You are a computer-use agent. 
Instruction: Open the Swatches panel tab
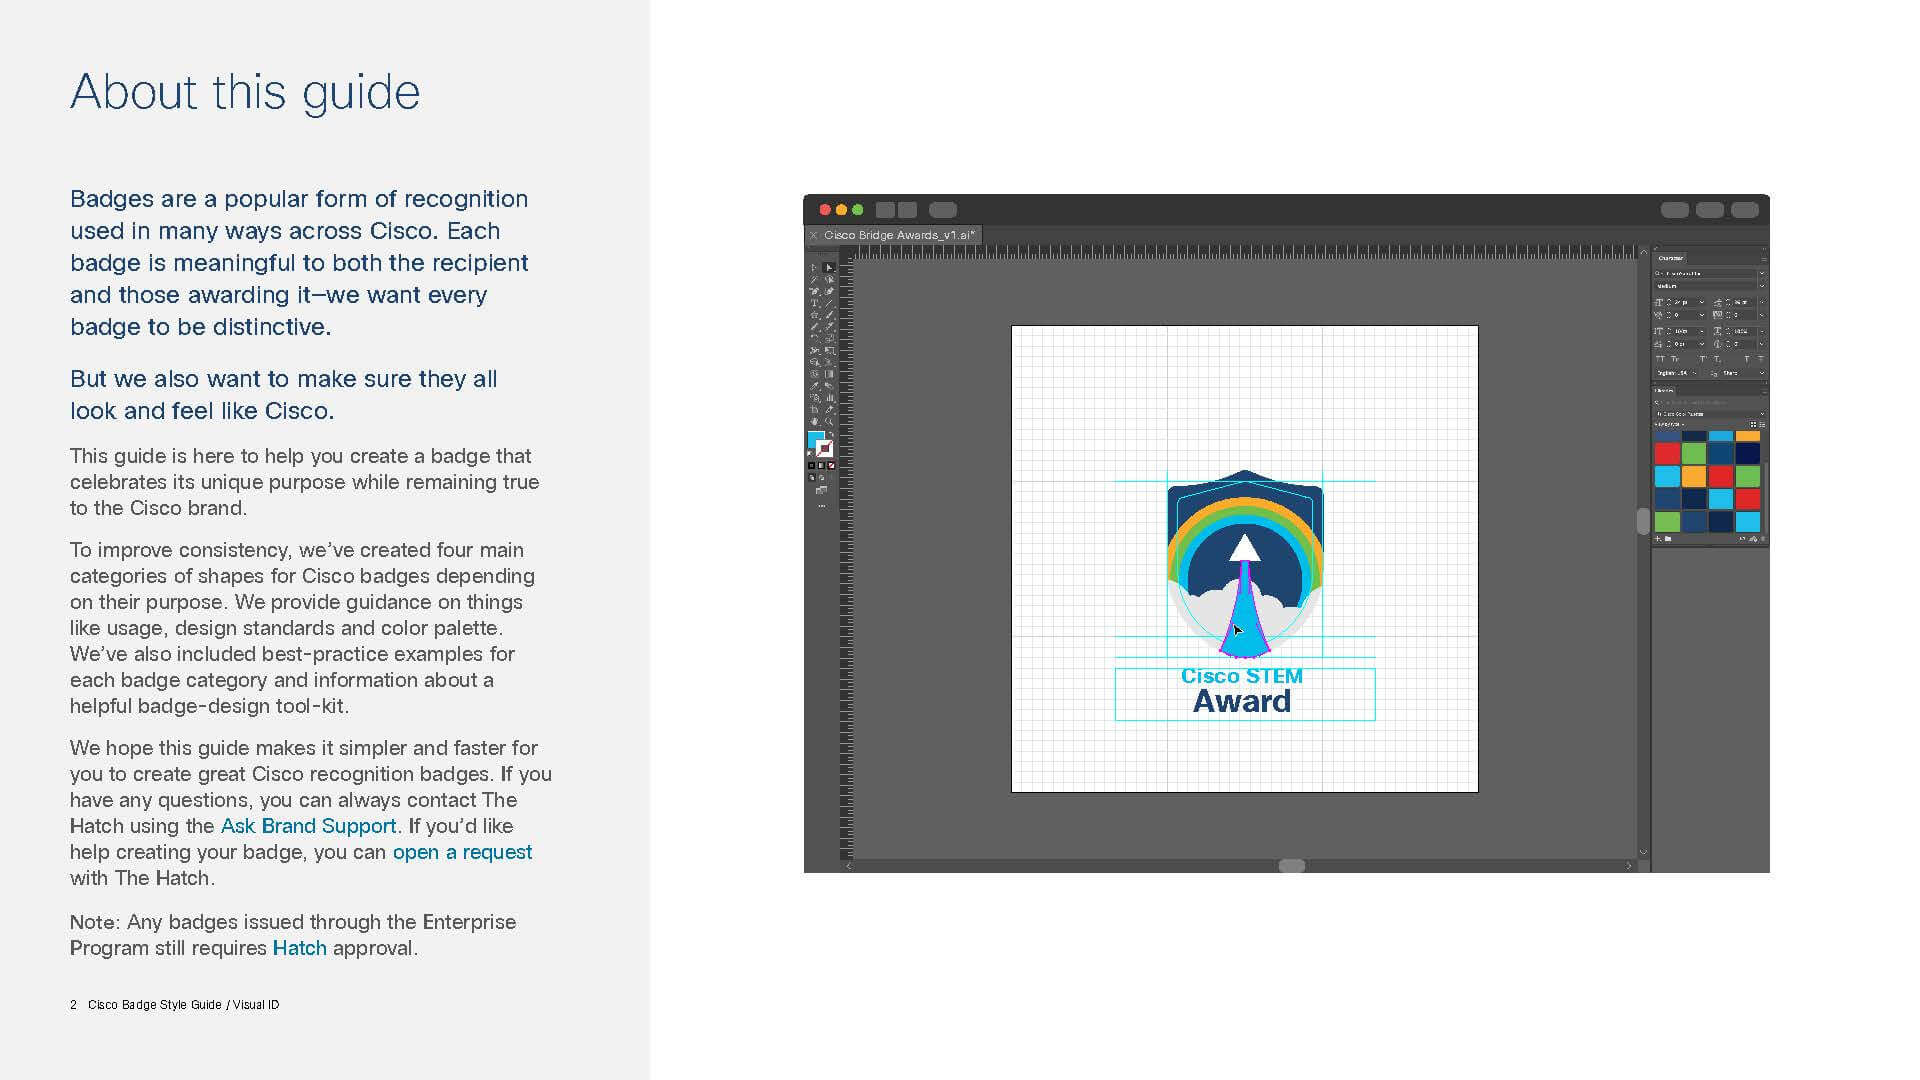click(1664, 390)
